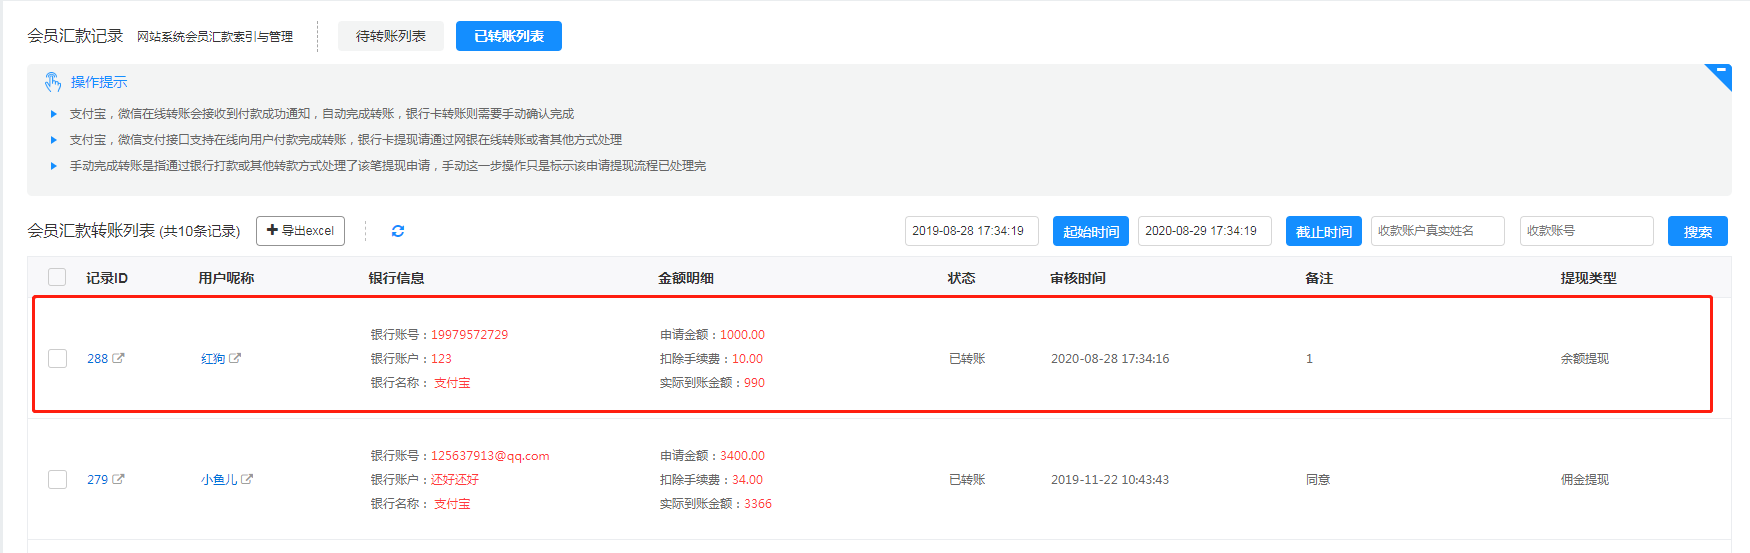Collapse tips panel using blue corner icon
The width and height of the screenshot is (1750, 553).
pyautogui.click(x=1720, y=74)
